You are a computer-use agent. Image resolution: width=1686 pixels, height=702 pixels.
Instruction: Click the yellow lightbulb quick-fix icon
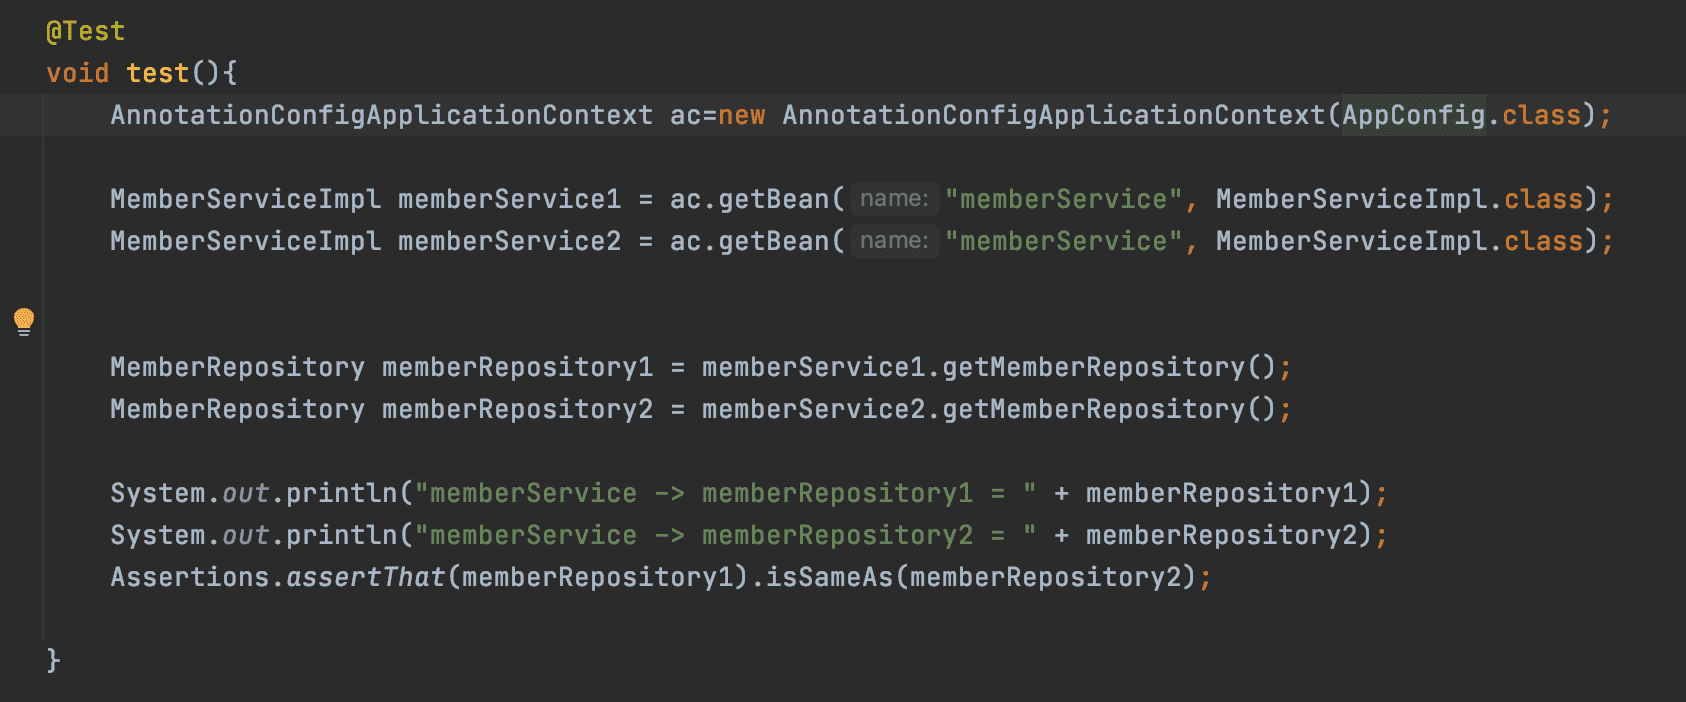click(24, 321)
